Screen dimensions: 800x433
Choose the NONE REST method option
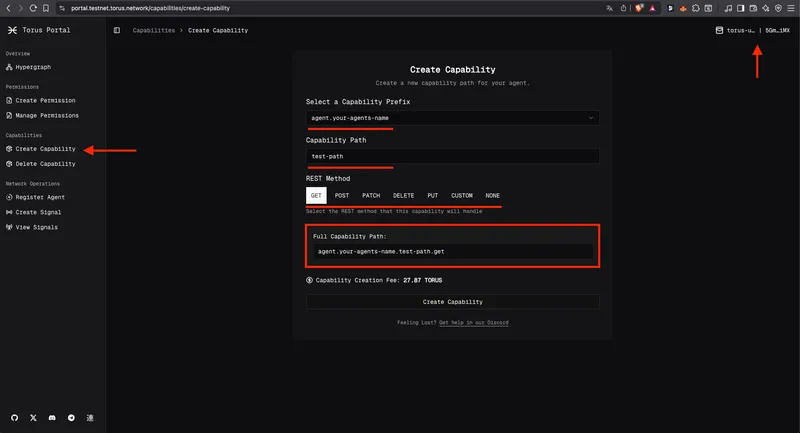[492, 195]
